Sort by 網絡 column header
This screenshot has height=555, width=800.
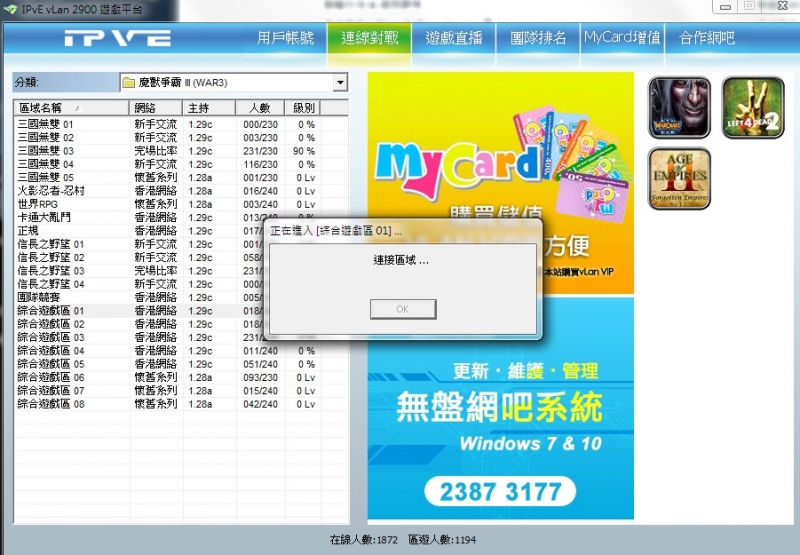pos(156,108)
